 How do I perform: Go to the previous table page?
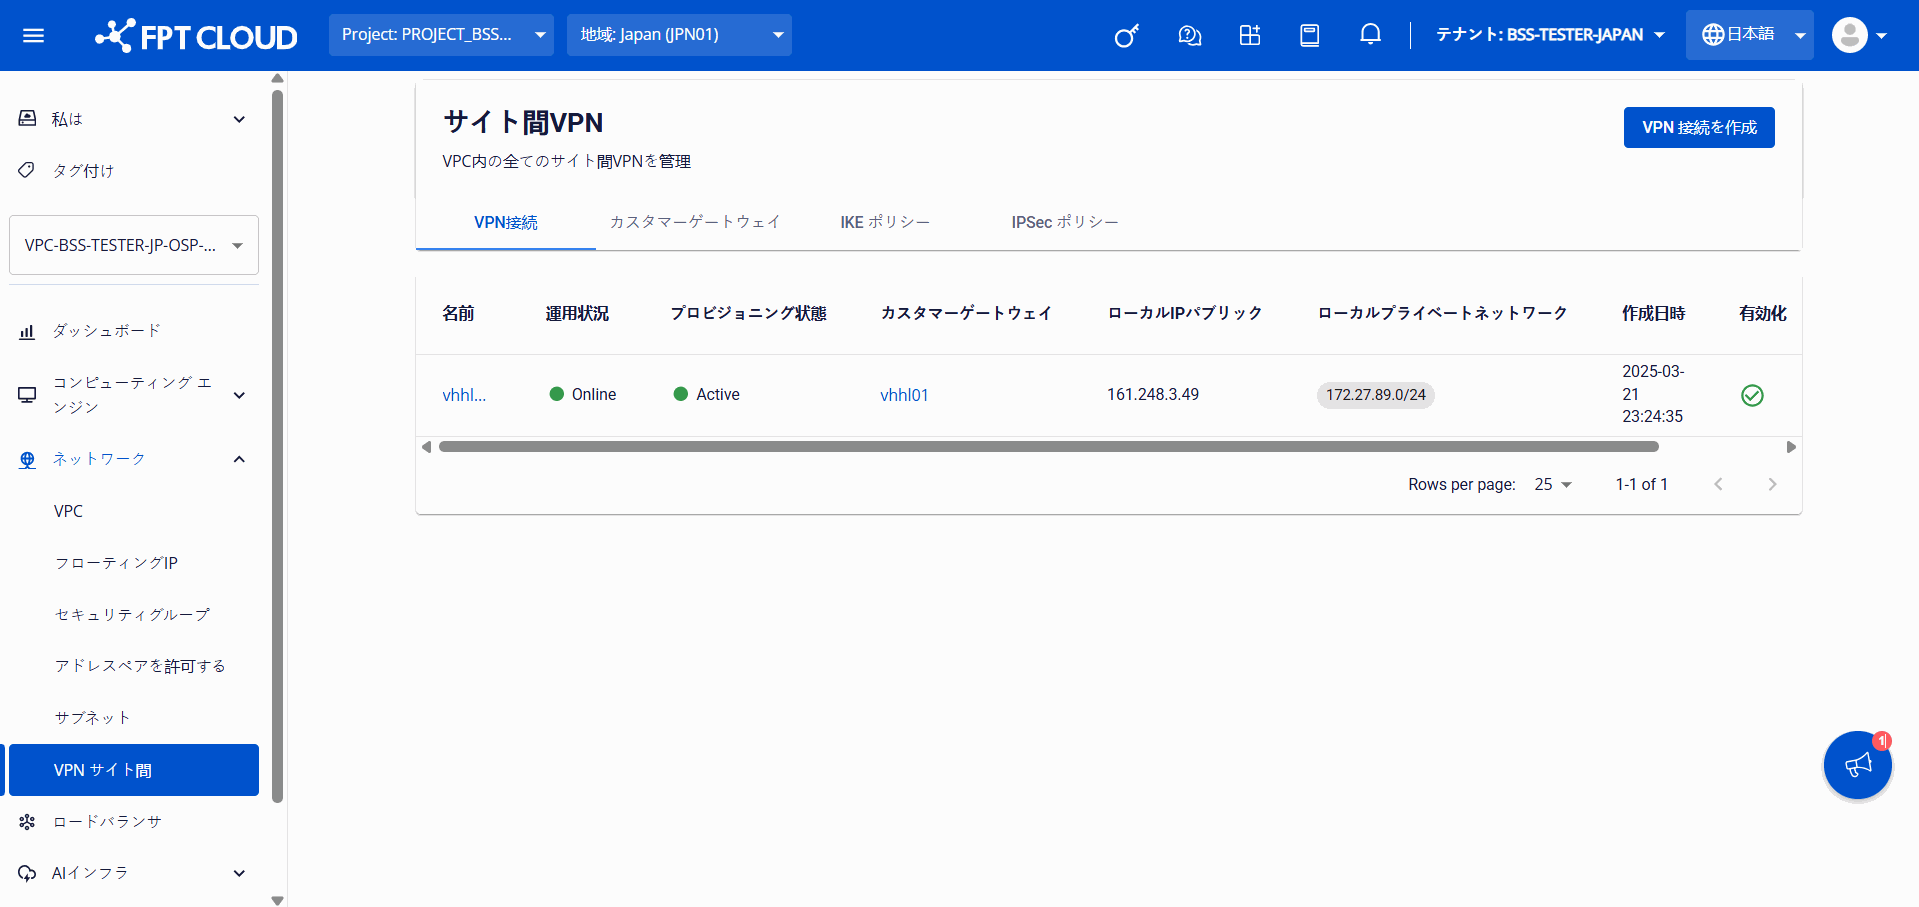tap(1718, 484)
